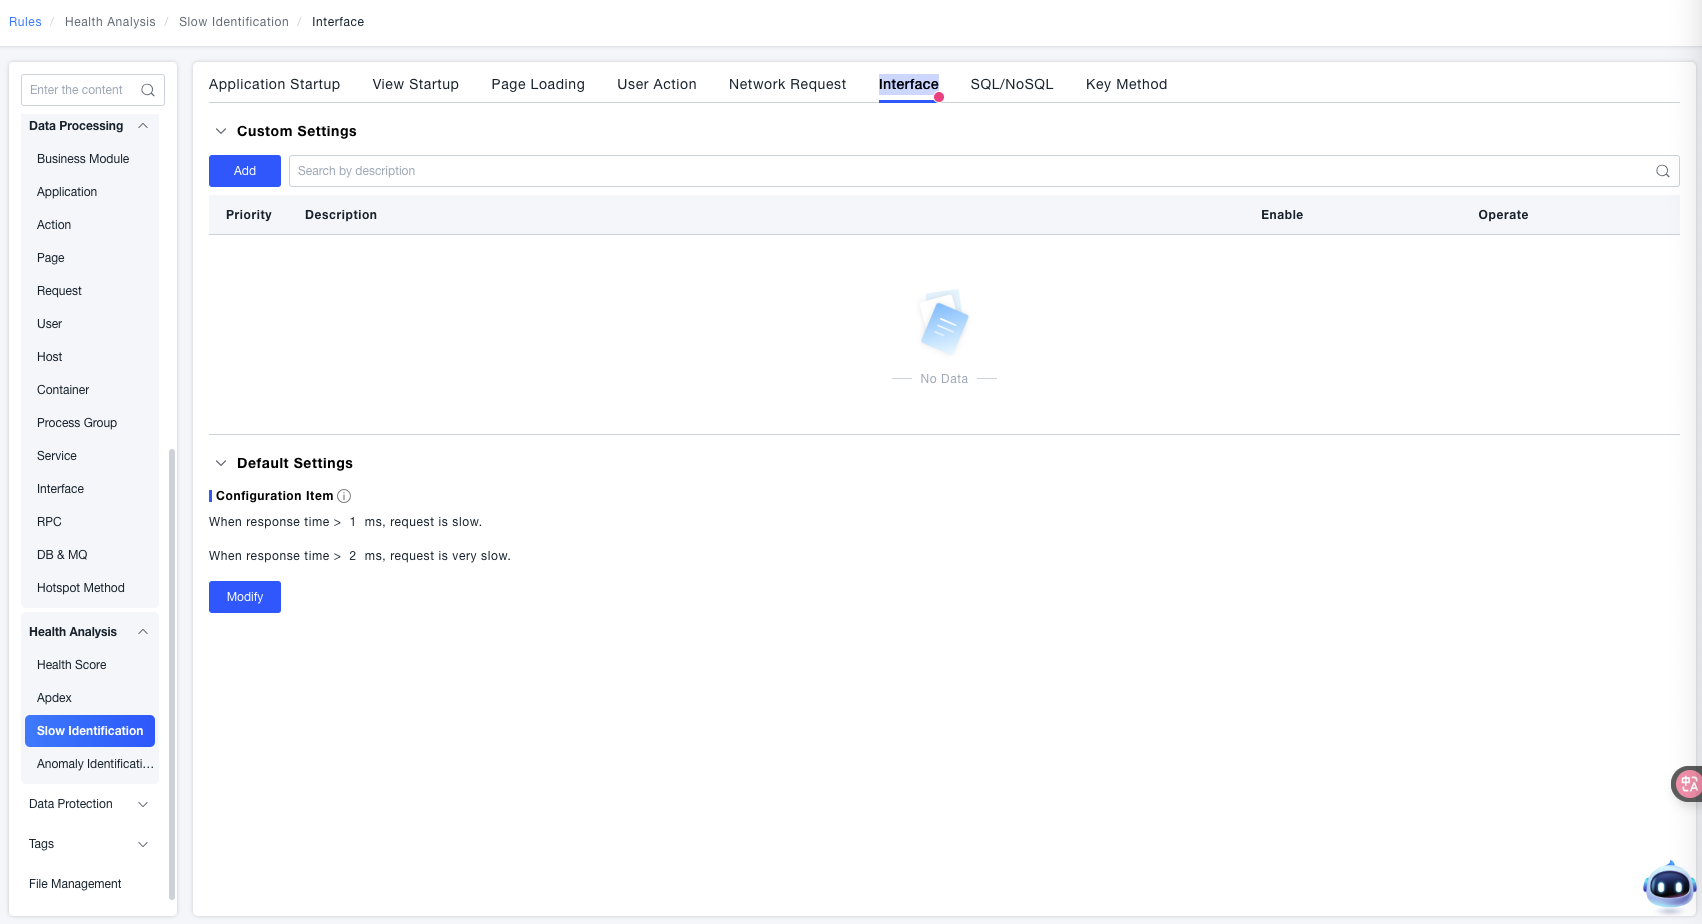Collapse the Data Processing menu group
This screenshot has height=924, width=1702.
click(x=143, y=126)
